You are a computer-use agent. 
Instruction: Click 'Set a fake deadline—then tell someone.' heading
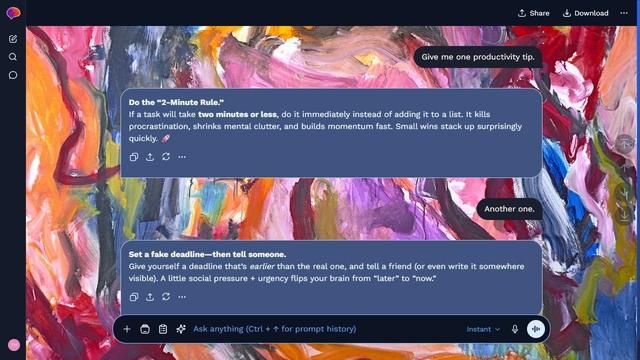click(x=207, y=254)
